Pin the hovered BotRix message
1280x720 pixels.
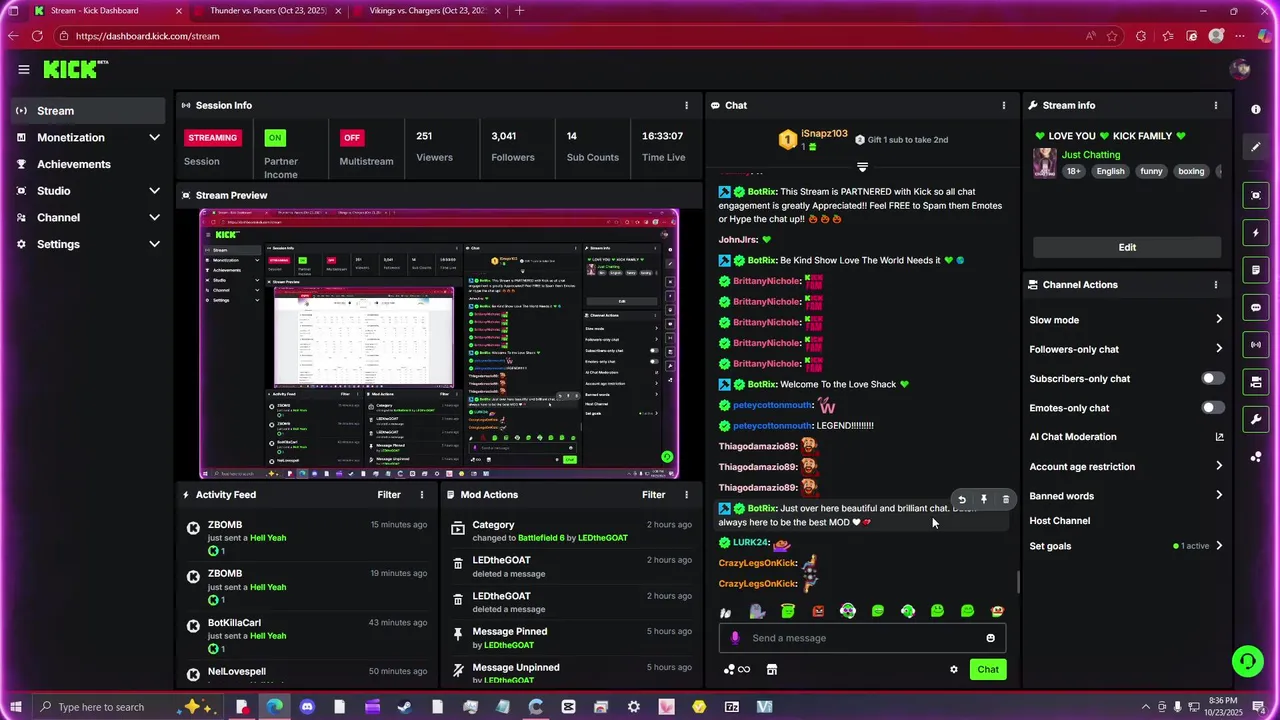[984, 499]
